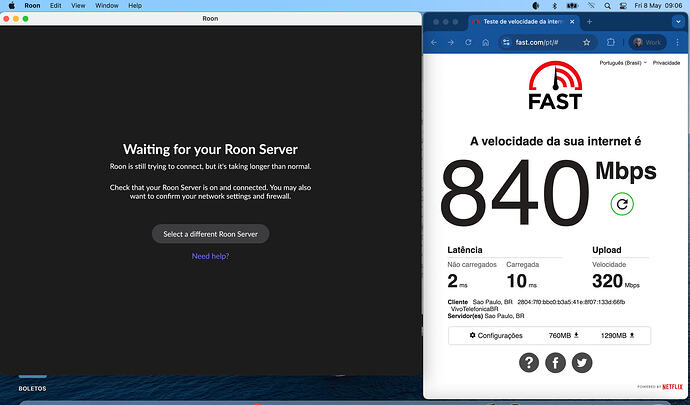Bookmark this page with star icon
Screen dimensions: 690x405
(x=586, y=42)
